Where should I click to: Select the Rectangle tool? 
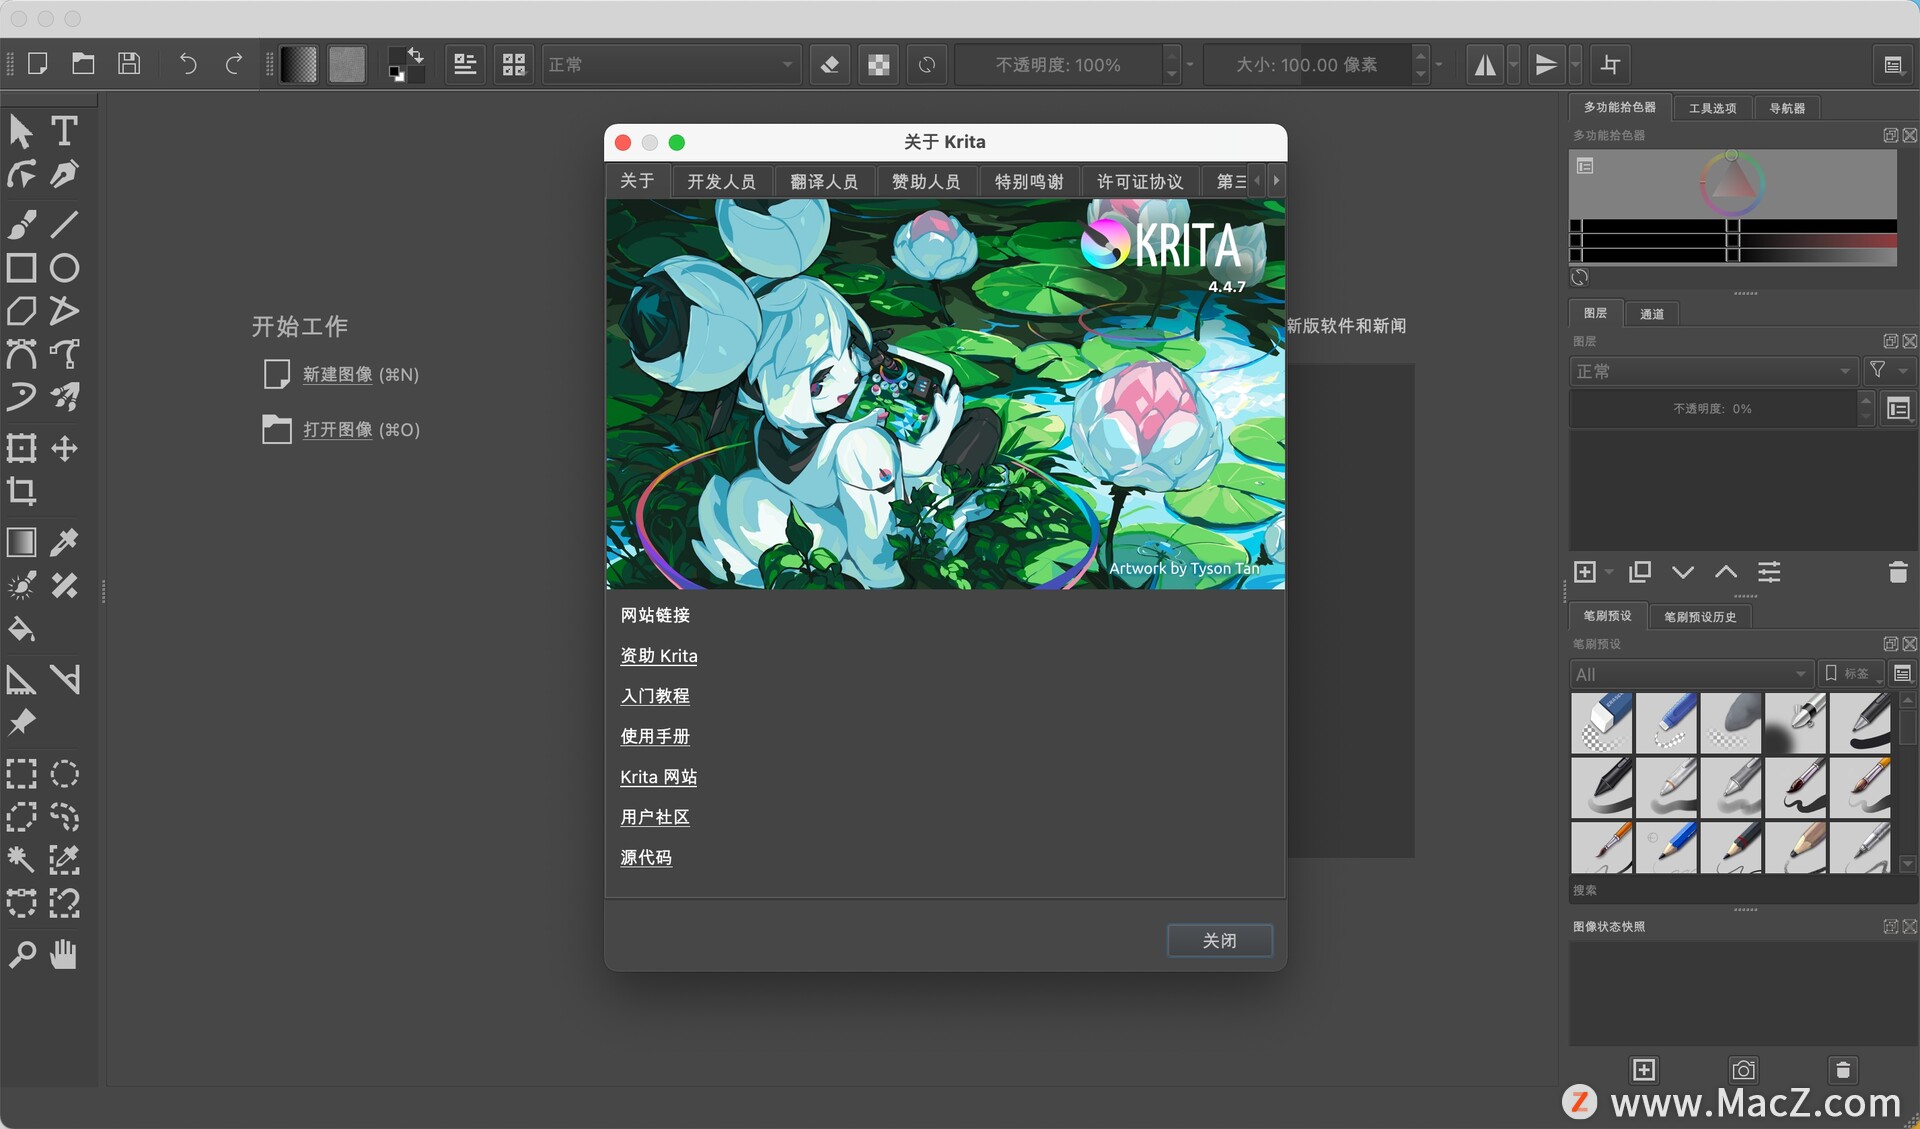(x=21, y=267)
